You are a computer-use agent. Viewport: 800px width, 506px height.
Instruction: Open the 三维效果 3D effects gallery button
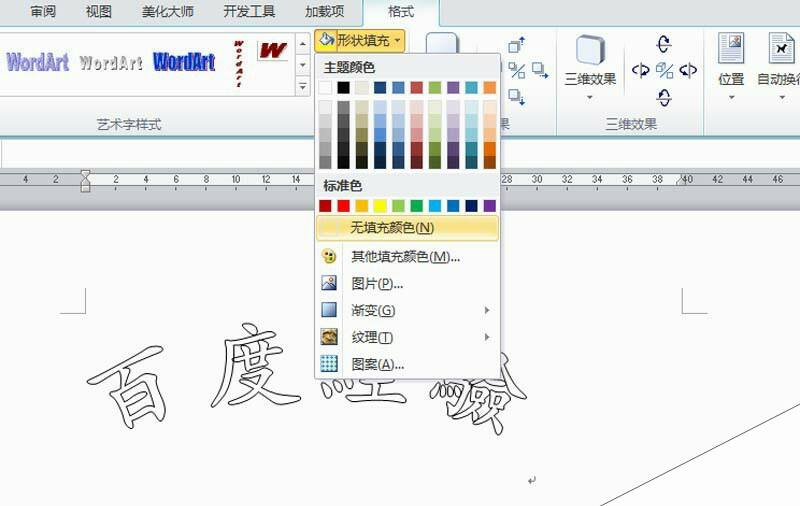(x=590, y=66)
